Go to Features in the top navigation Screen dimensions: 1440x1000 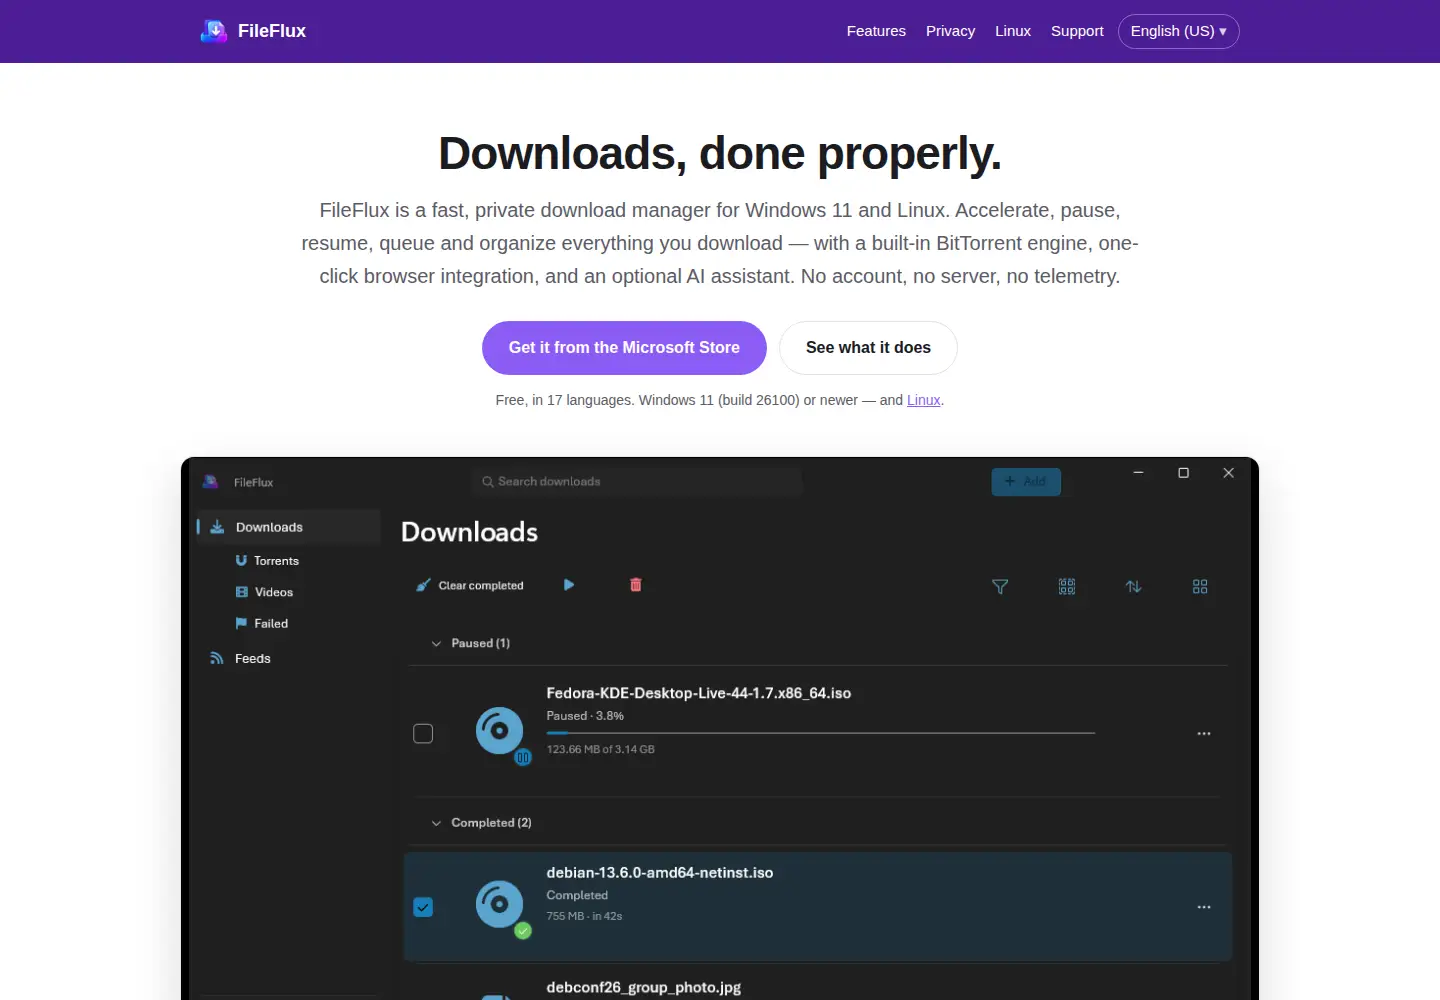[876, 31]
